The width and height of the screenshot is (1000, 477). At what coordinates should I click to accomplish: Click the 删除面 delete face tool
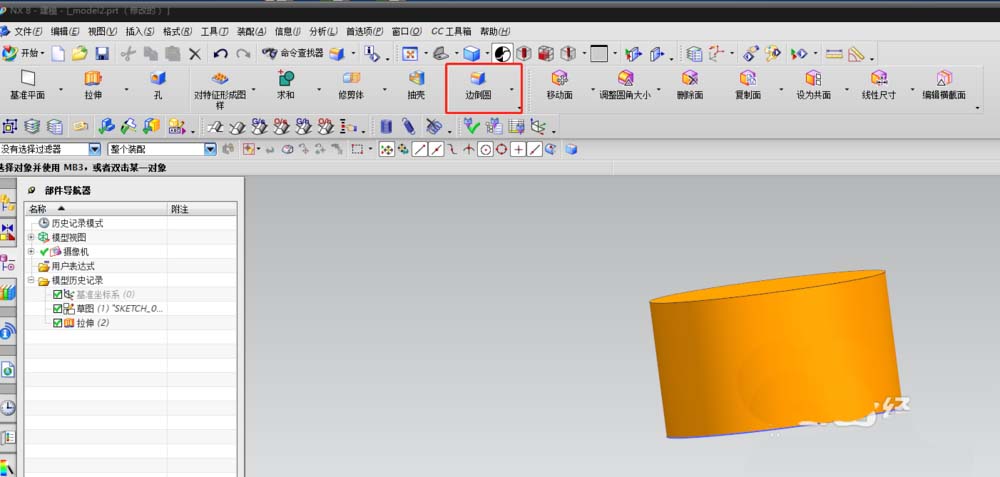point(689,86)
